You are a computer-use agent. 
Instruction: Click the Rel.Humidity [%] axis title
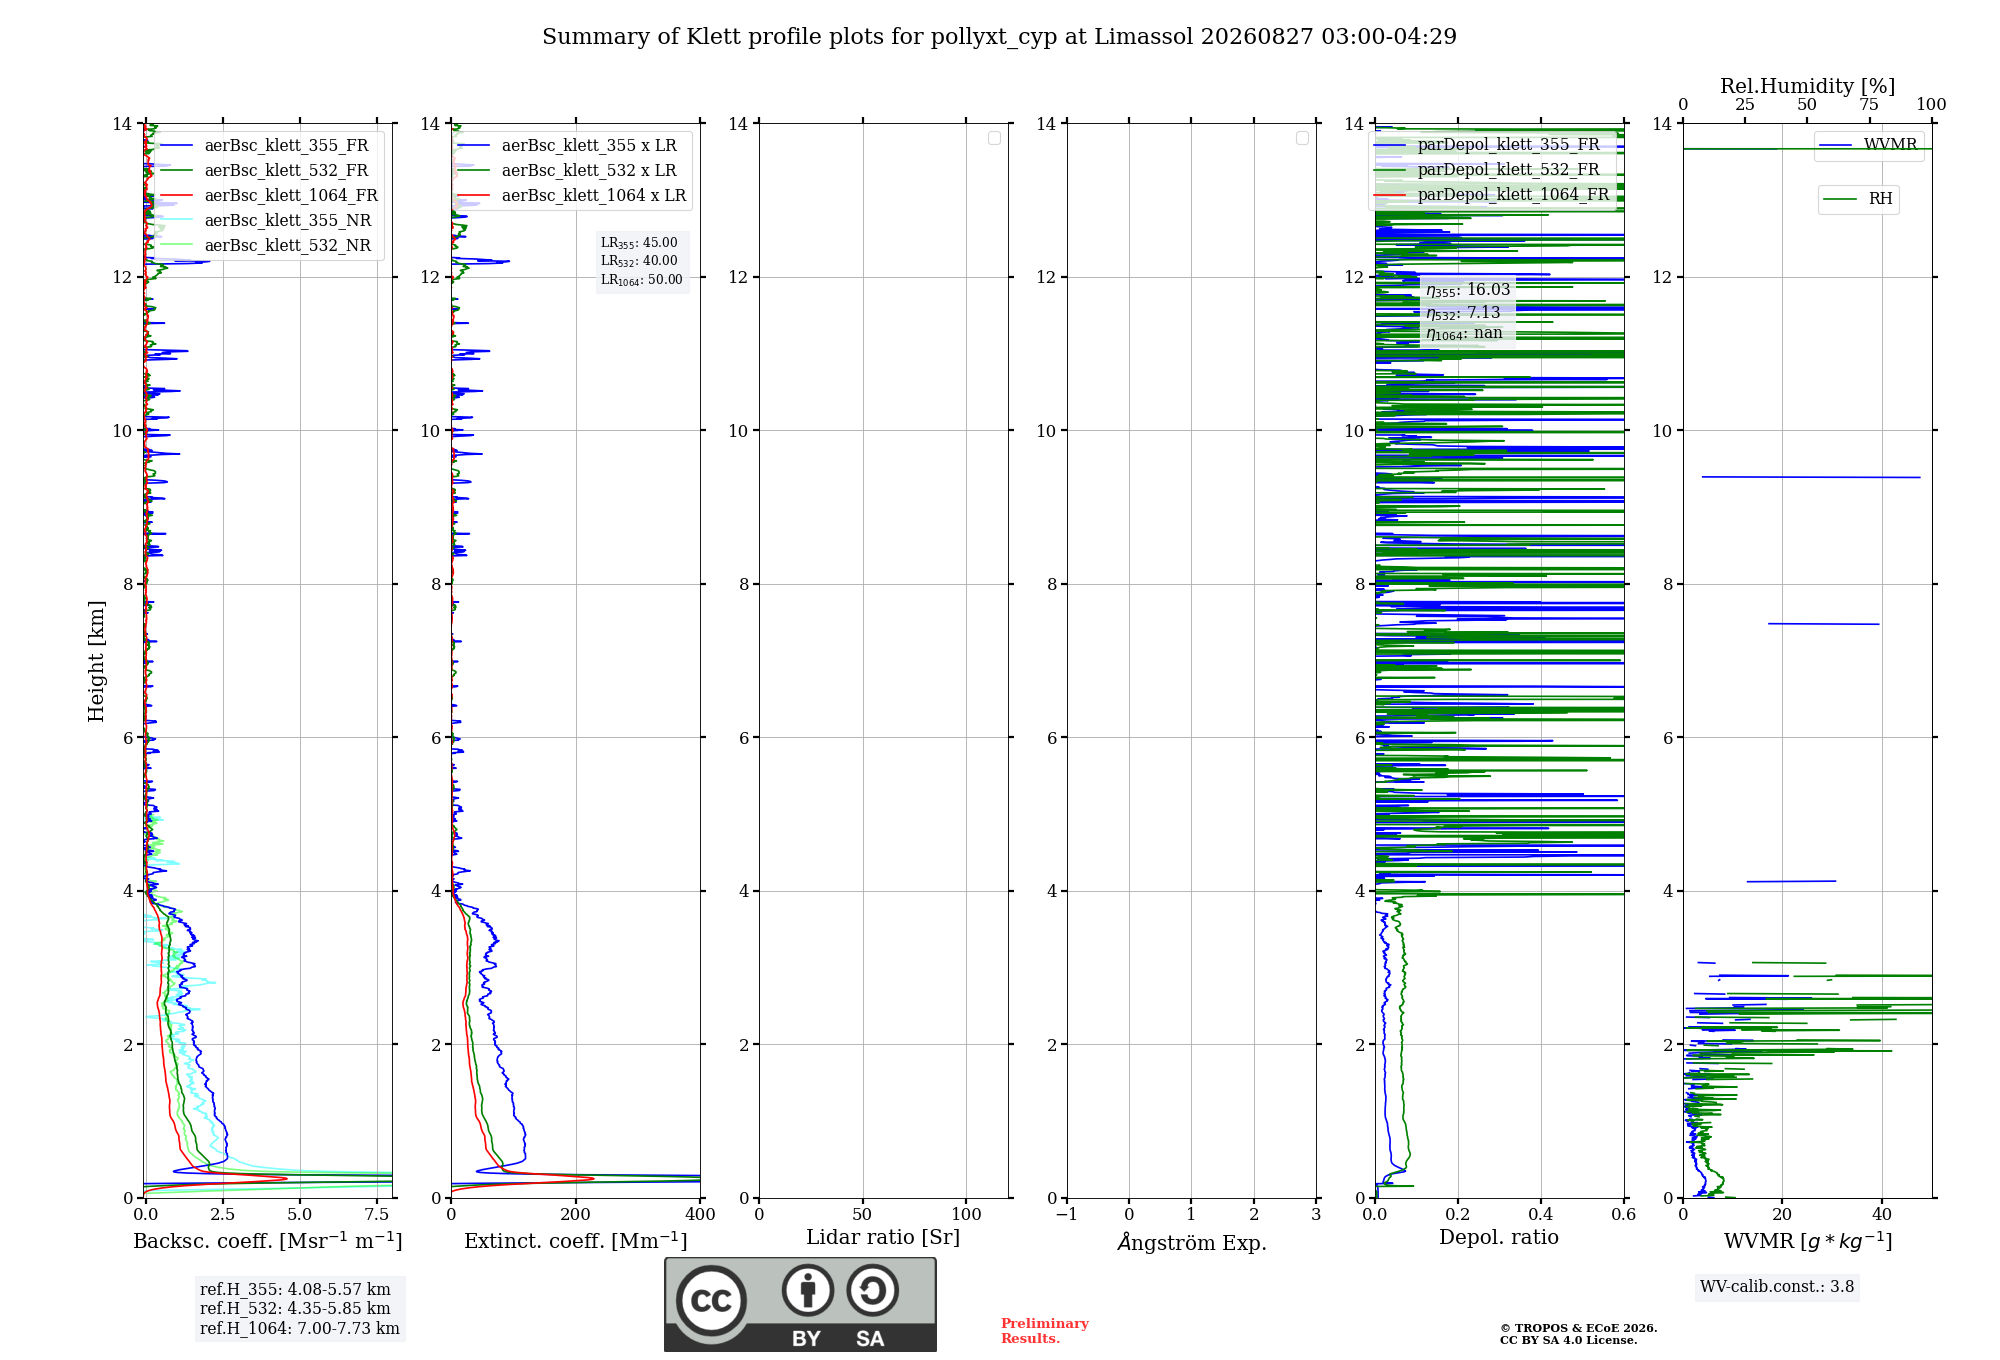pyautogui.click(x=1808, y=86)
